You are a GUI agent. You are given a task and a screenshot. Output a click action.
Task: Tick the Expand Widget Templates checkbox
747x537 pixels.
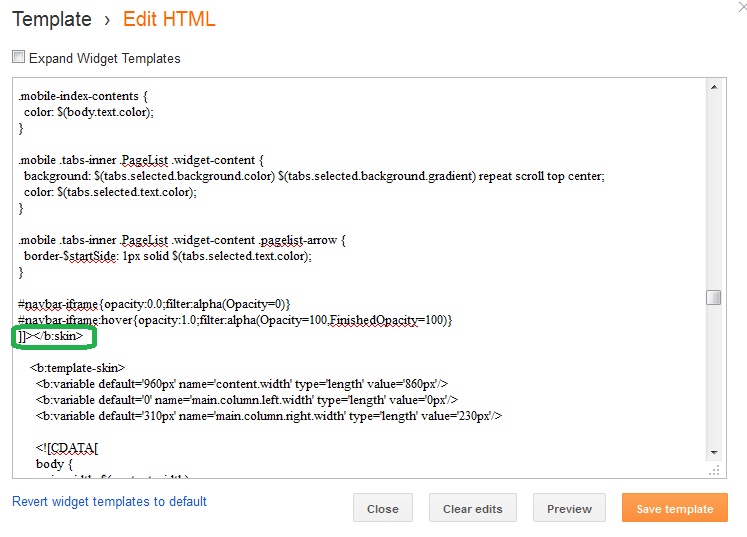(x=18, y=58)
